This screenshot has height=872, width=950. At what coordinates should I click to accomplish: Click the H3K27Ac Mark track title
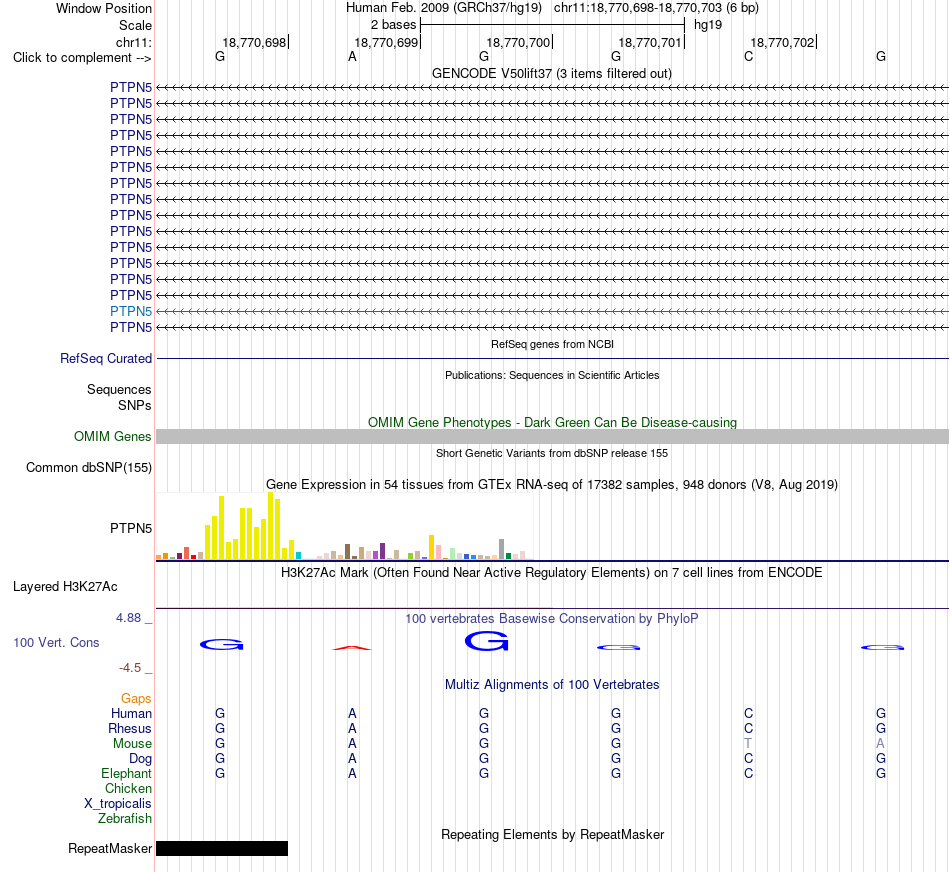click(x=551, y=573)
